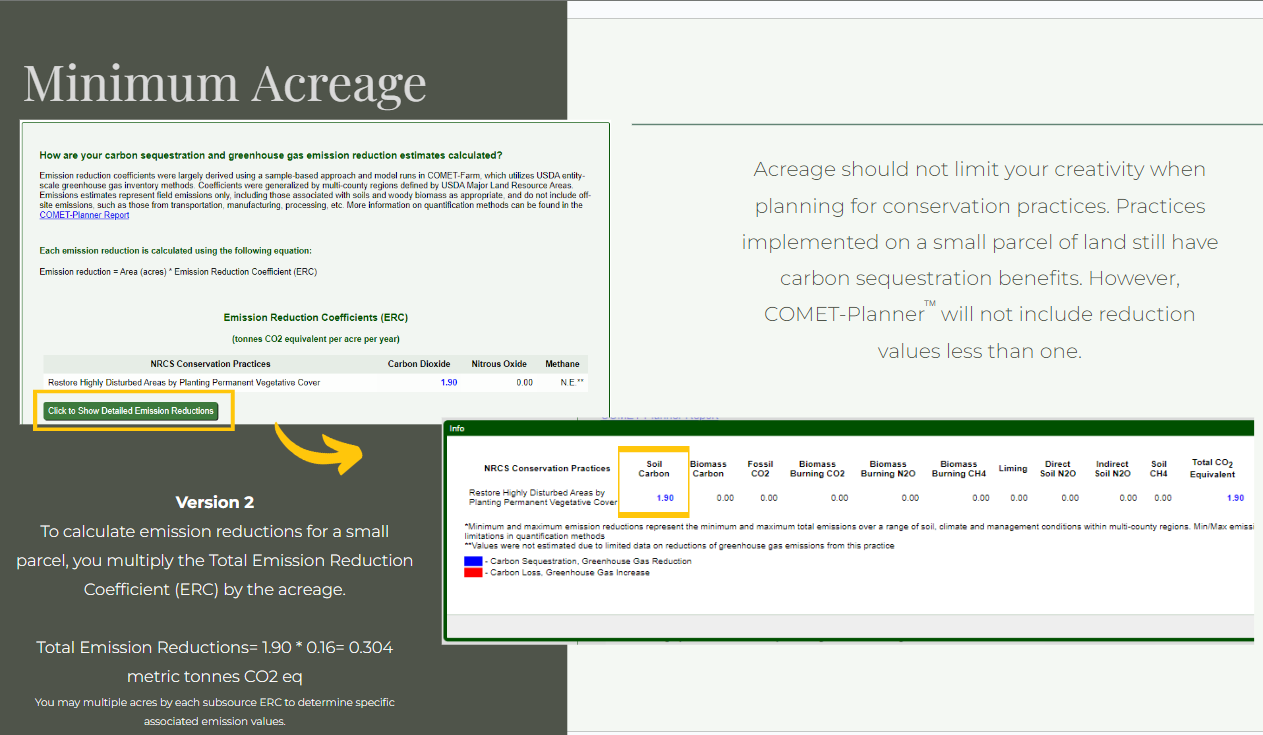1263x735 pixels.
Task: Click the 1.90 value under Carbon Dioxide
Action: pos(449,382)
